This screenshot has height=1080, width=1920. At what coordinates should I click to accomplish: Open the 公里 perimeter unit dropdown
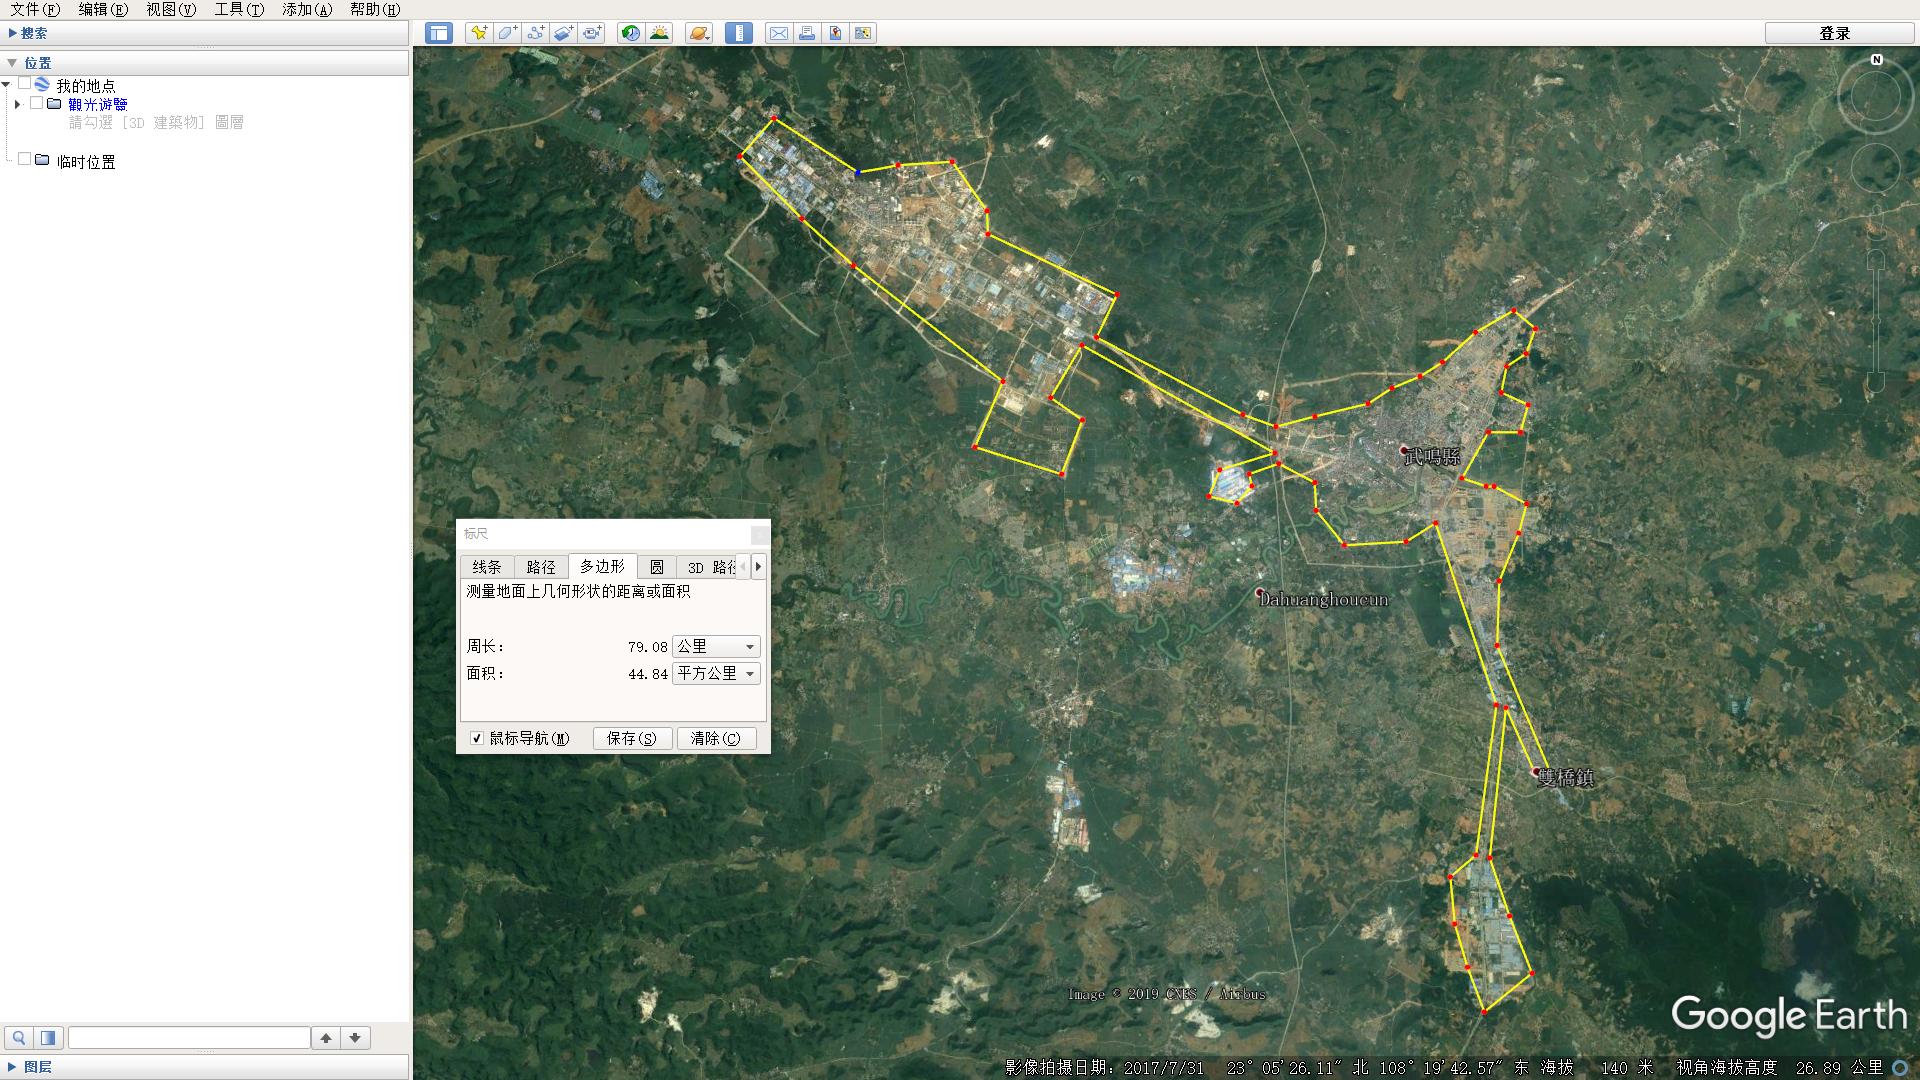pos(717,647)
